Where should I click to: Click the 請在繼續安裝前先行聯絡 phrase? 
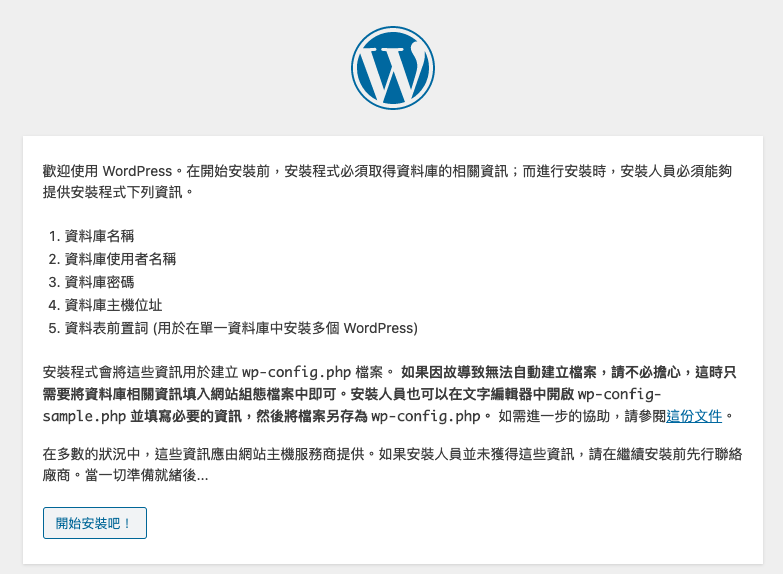pyautogui.click(x=666, y=454)
